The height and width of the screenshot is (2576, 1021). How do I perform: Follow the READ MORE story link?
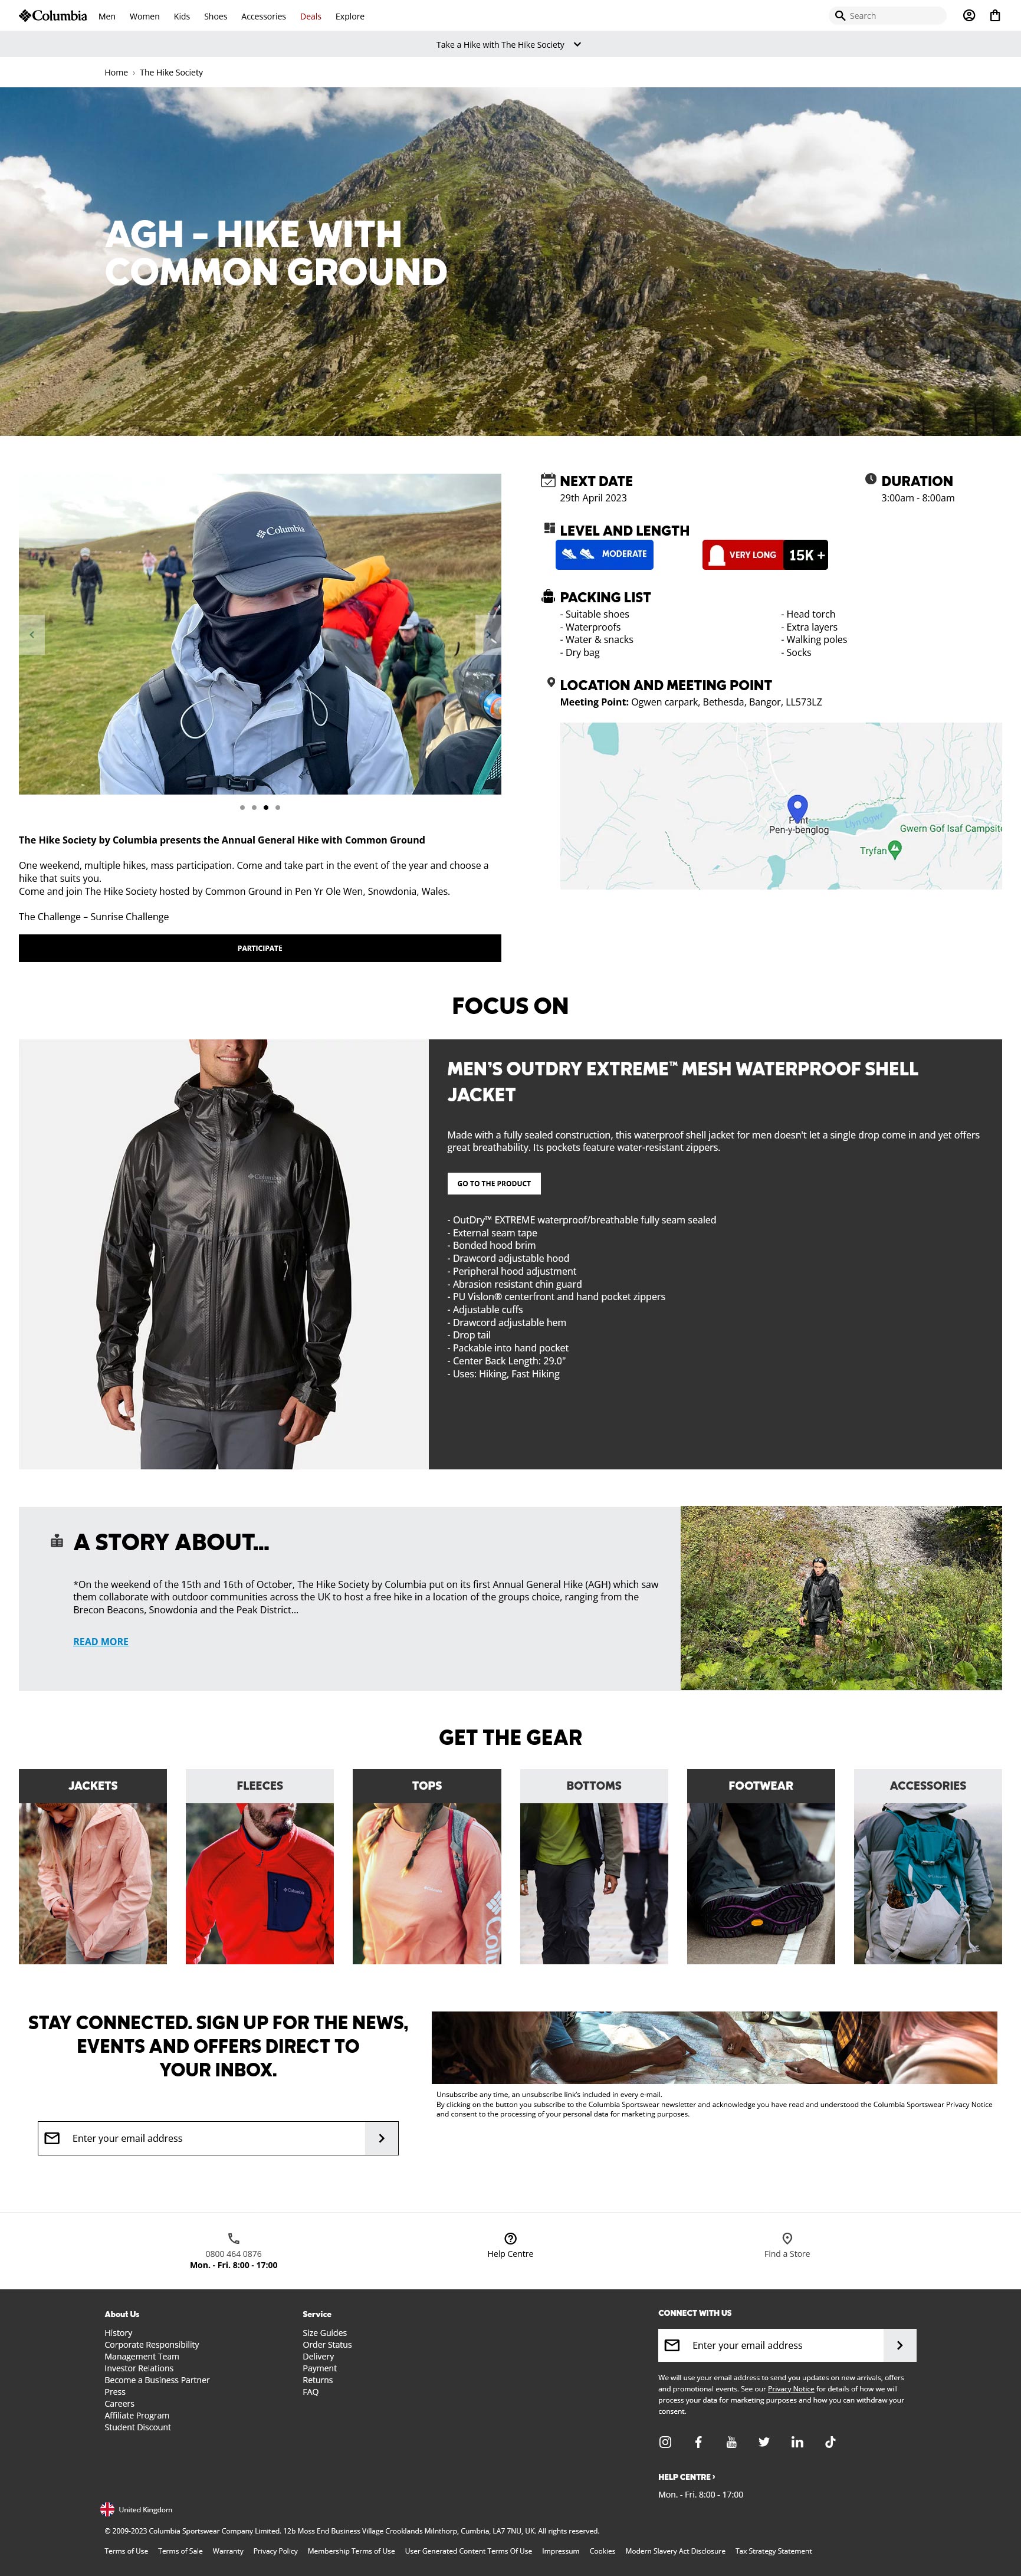pos(101,1641)
